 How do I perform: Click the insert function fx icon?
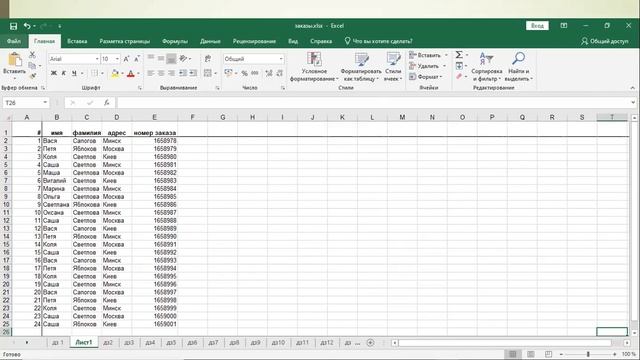[x=107, y=103]
